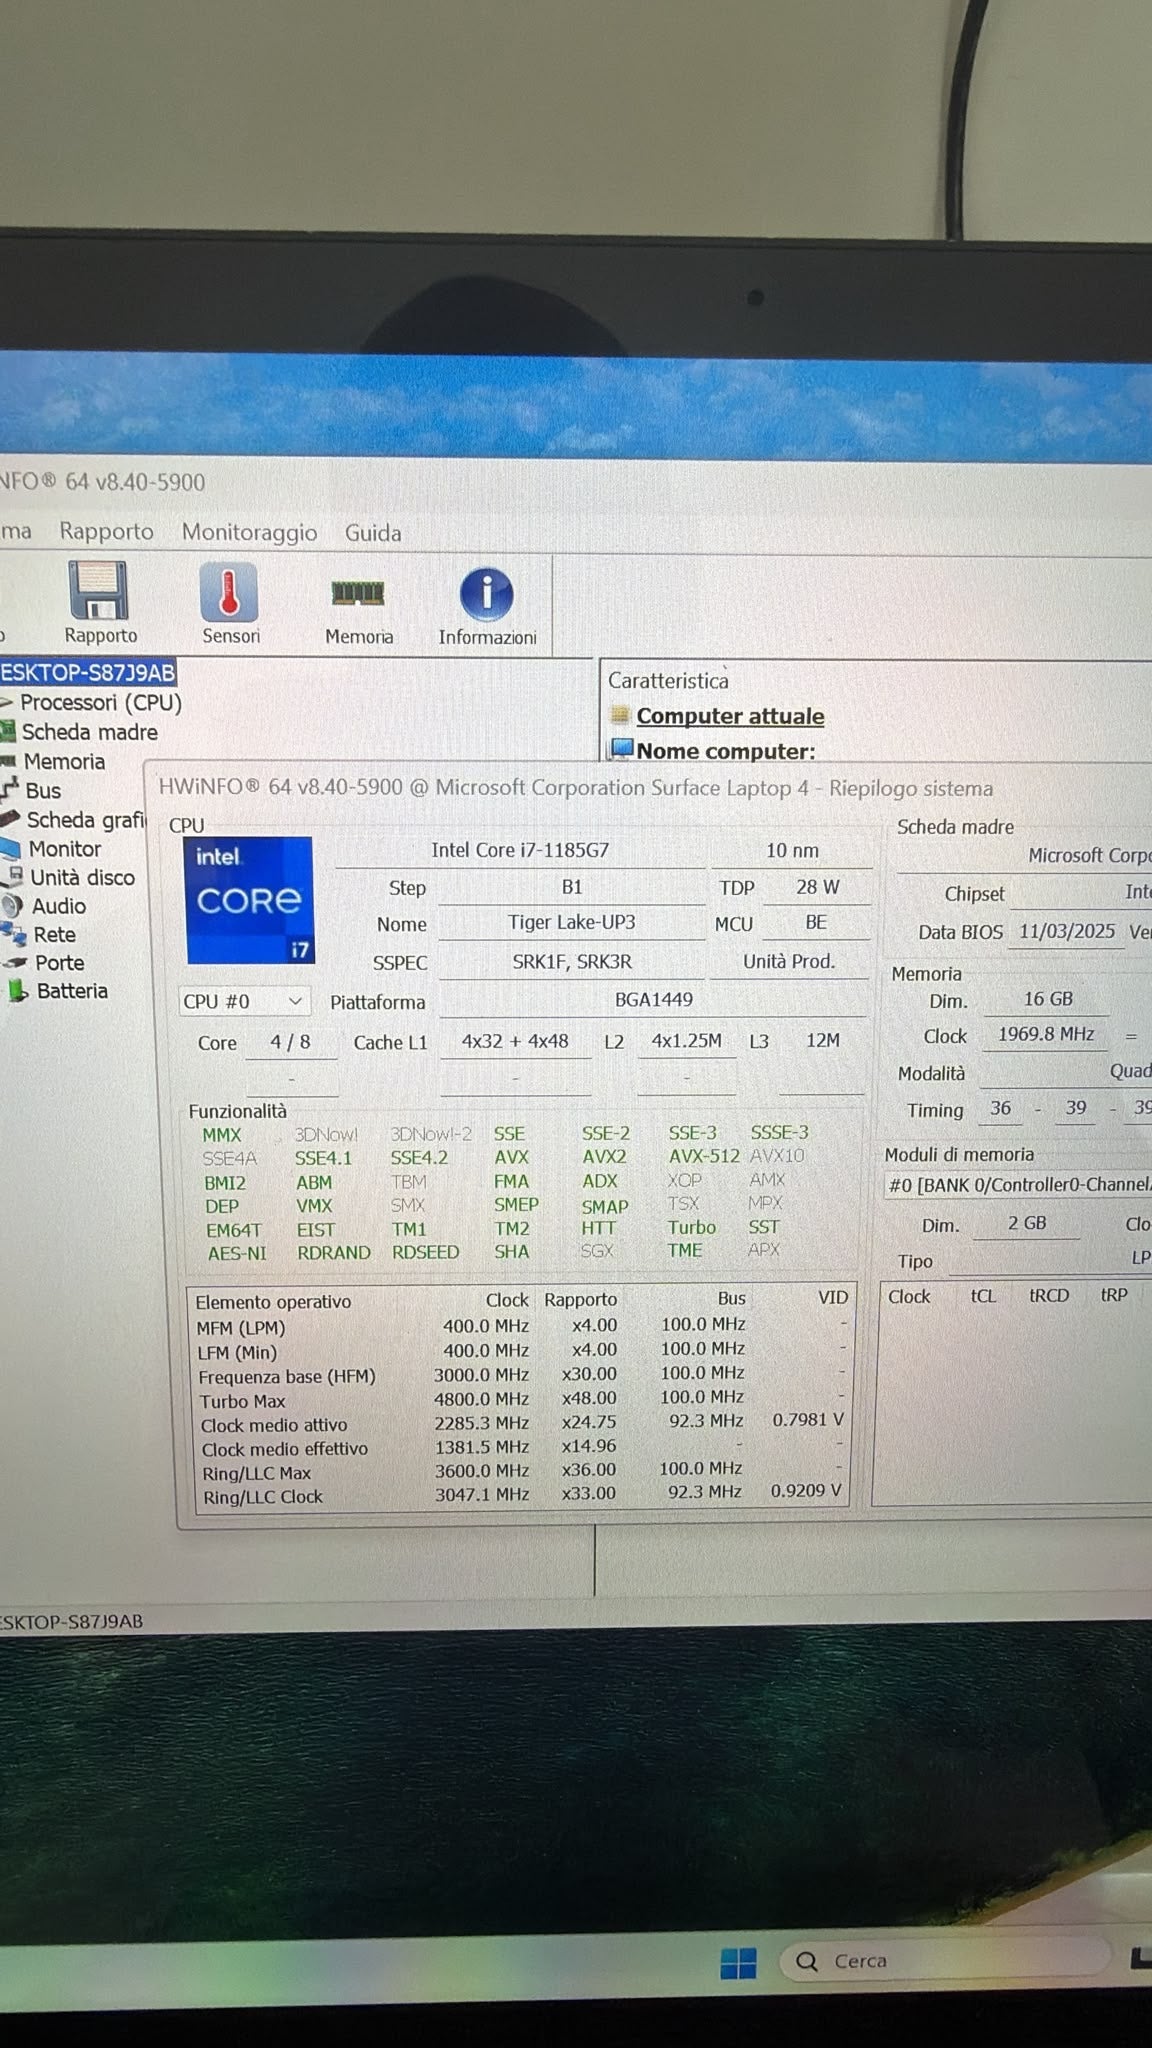Image resolution: width=1152 pixels, height=2048 pixels.
Task: Click the 28 W TDP value
Action: [817, 887]
